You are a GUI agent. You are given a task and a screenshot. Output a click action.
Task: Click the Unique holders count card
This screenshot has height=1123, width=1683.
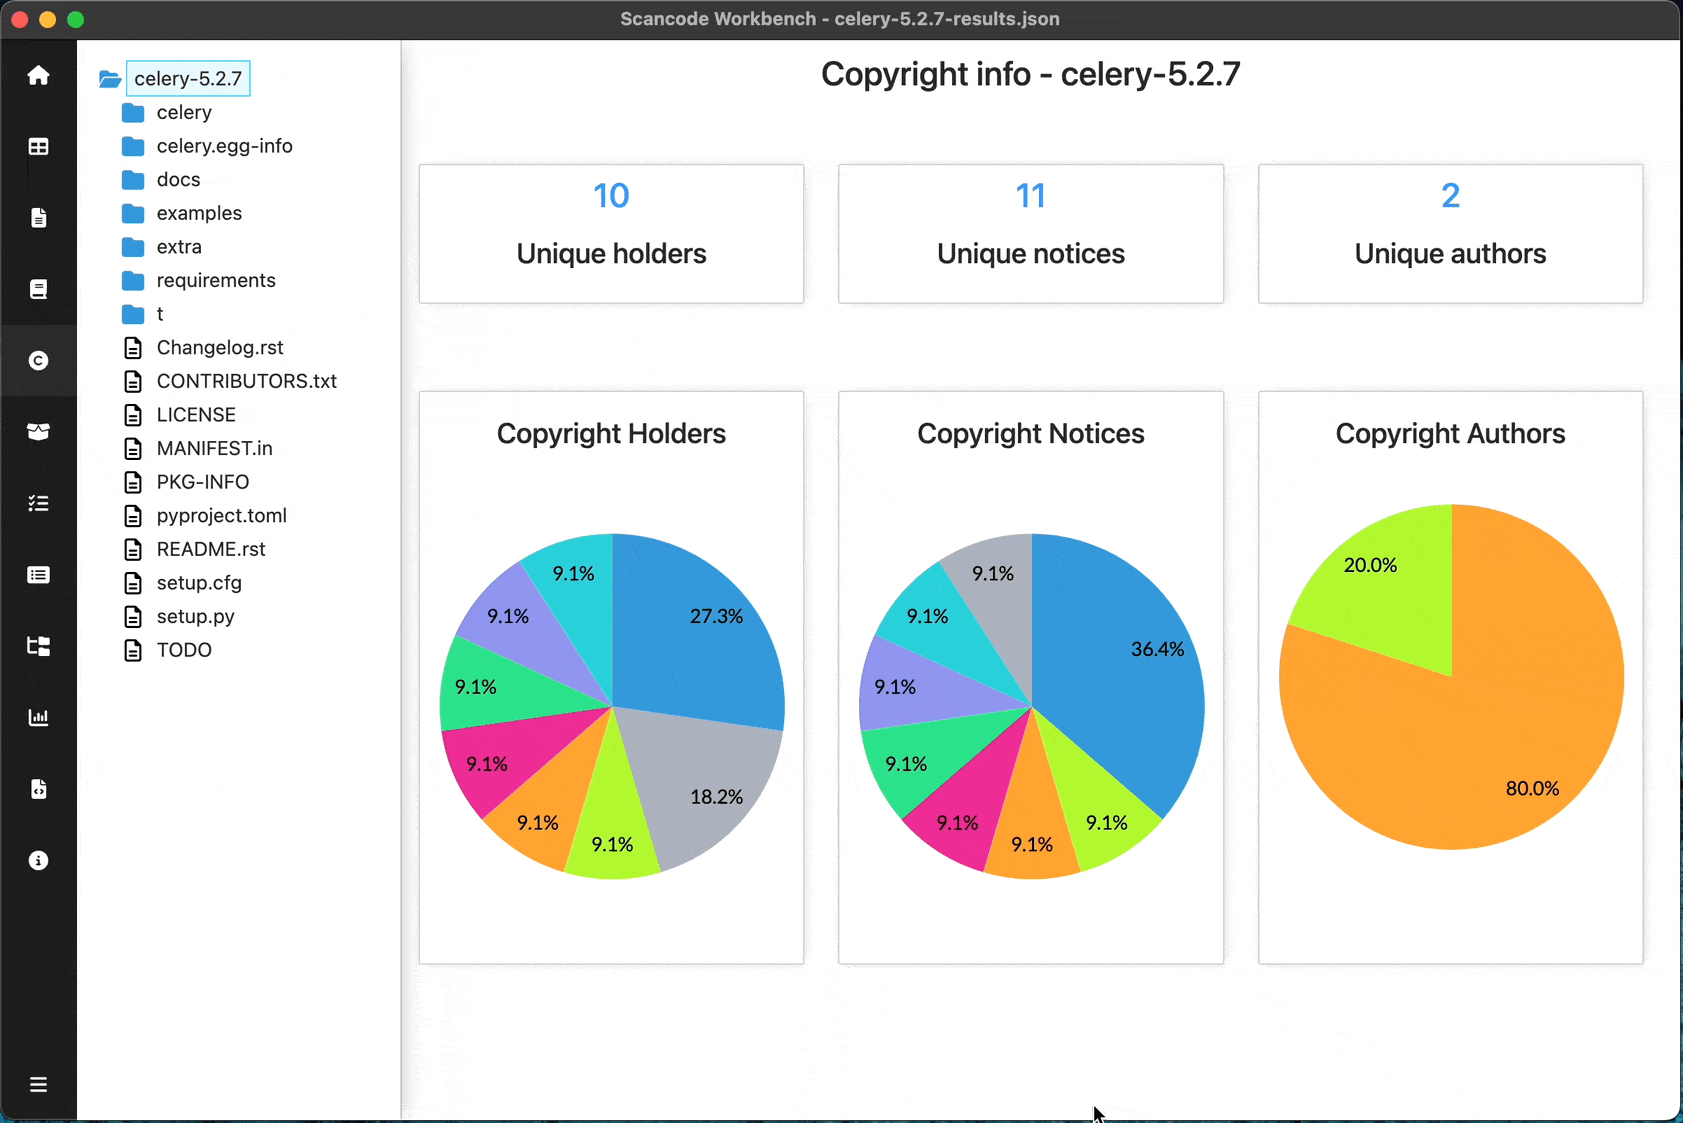point(611,234)
